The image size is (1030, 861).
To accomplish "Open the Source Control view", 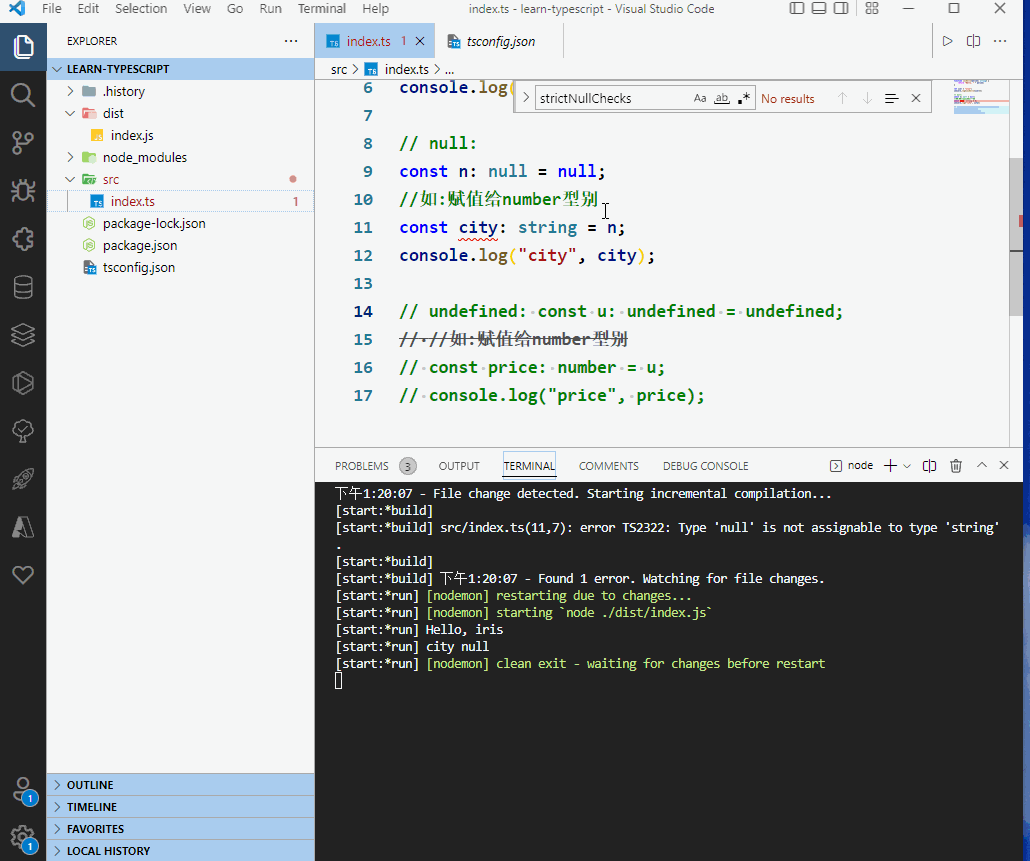I will tap(23, 143).
